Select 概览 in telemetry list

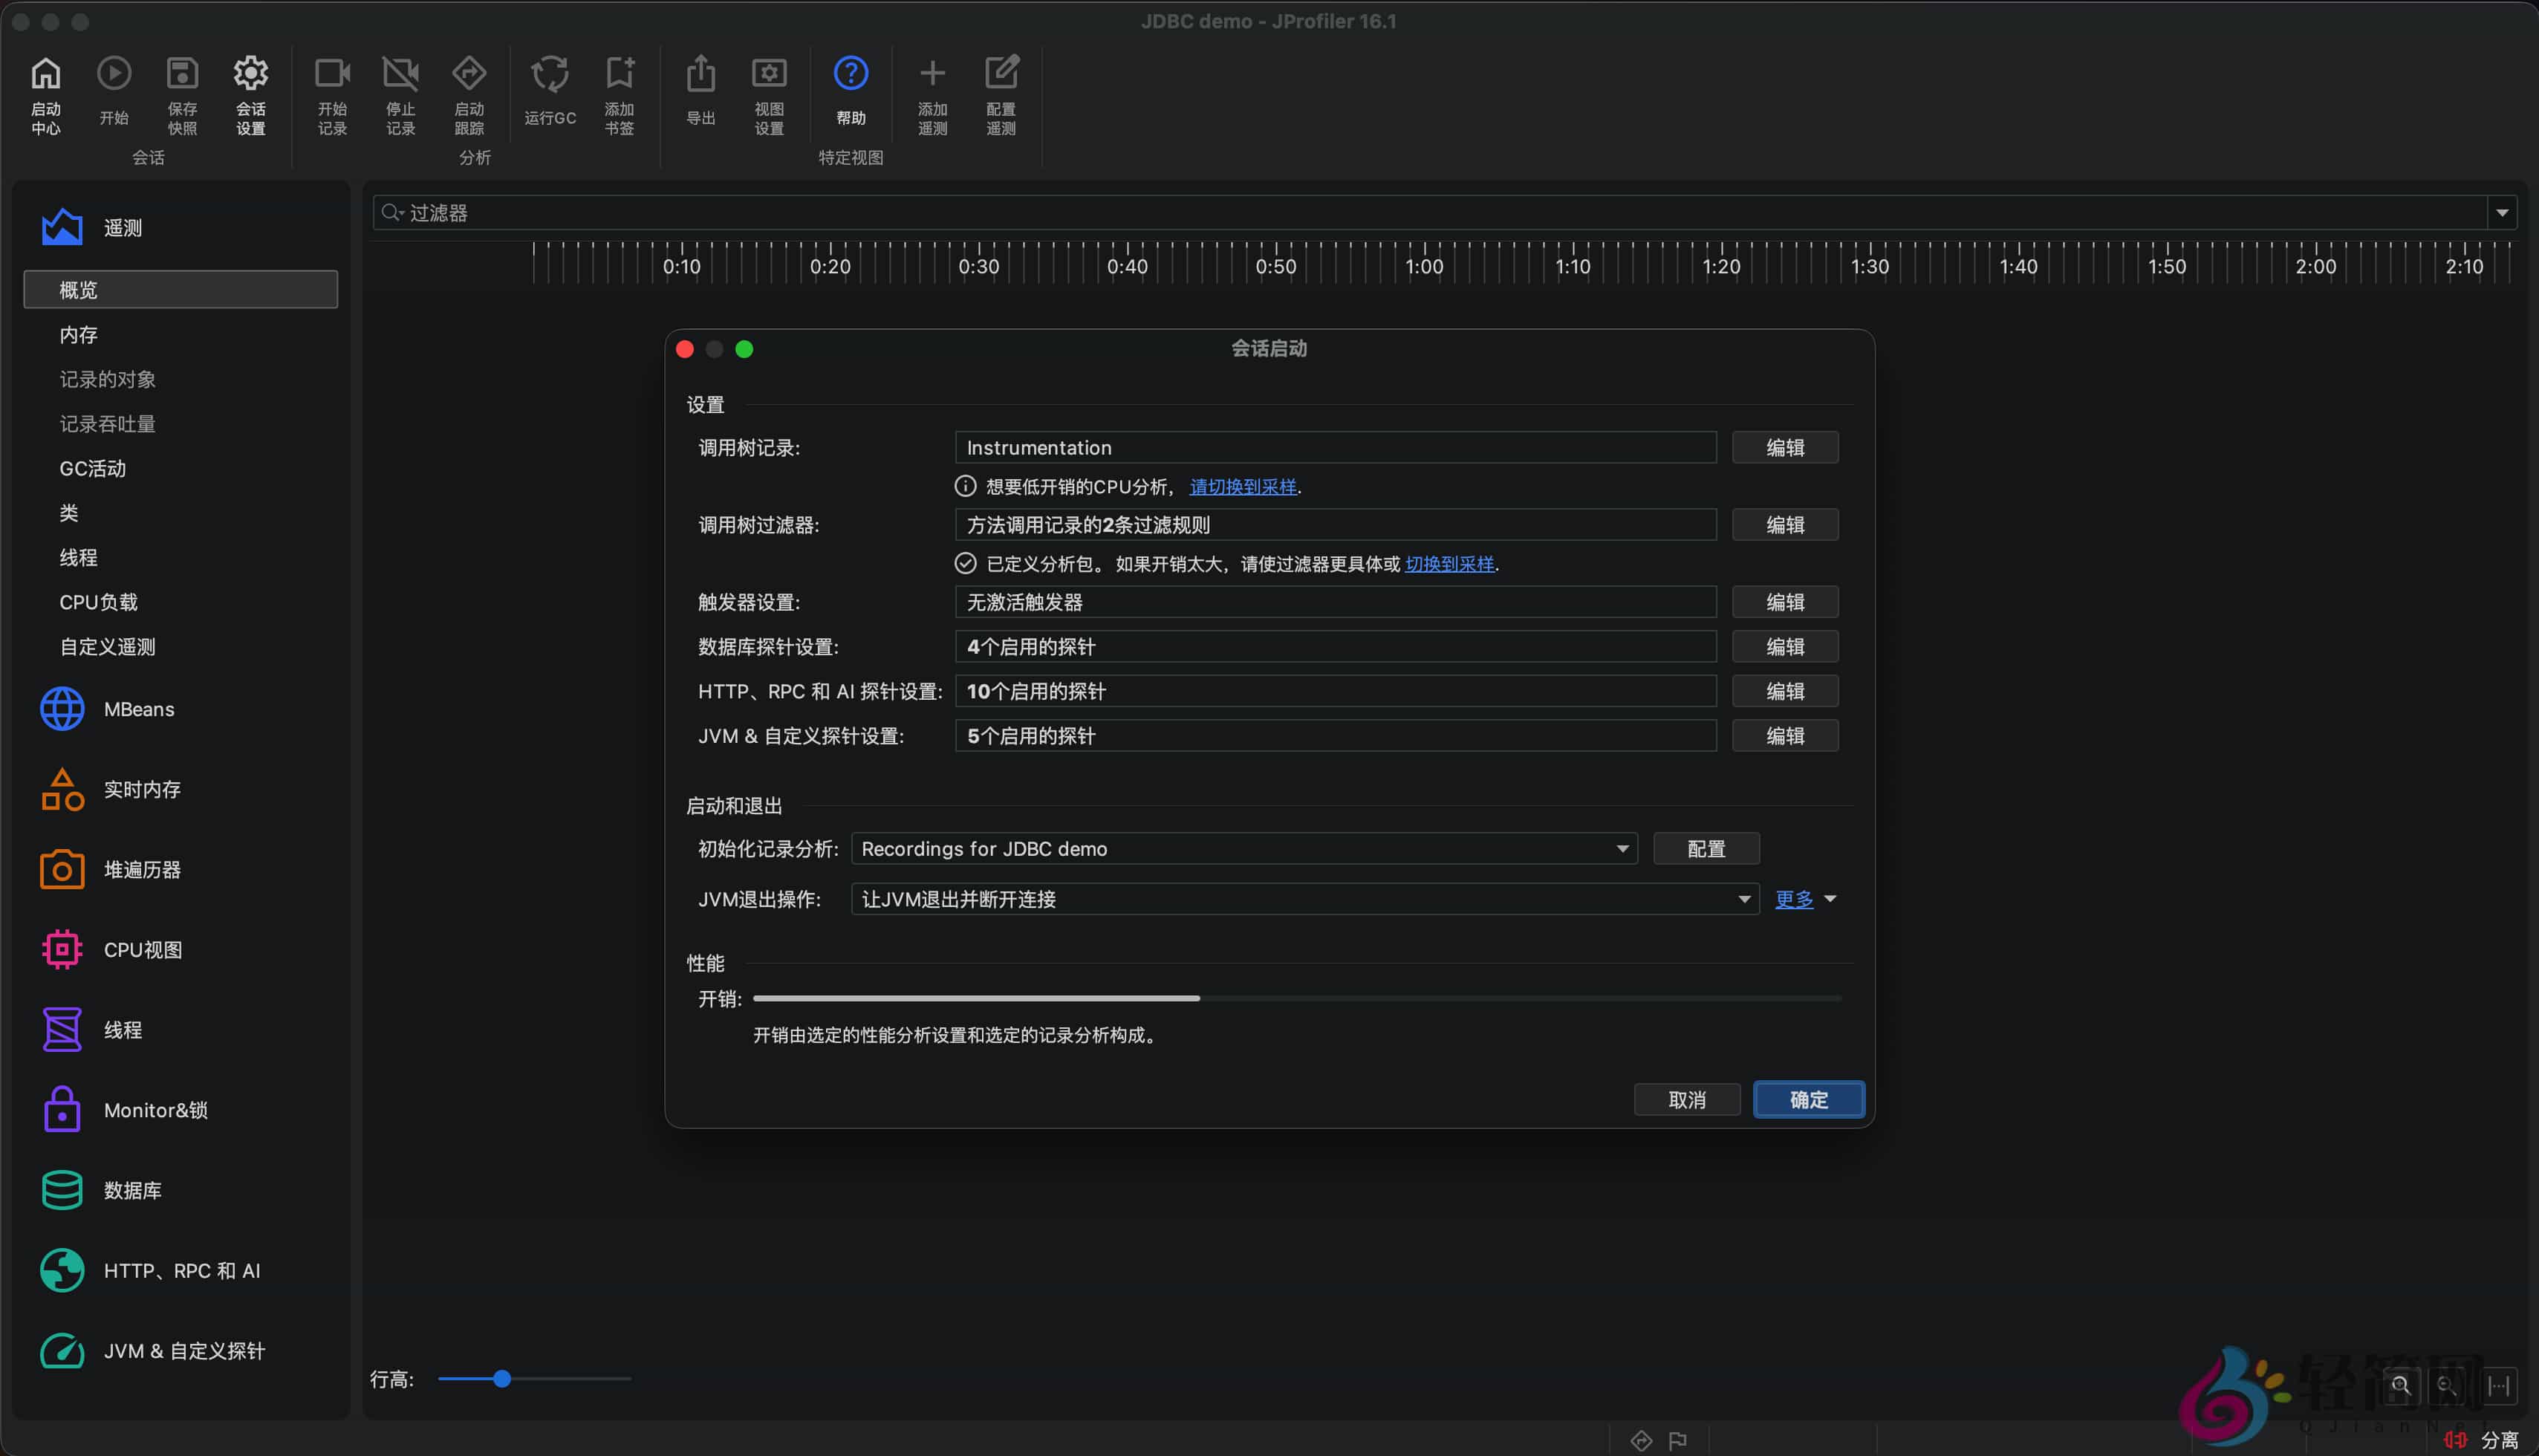181,289
